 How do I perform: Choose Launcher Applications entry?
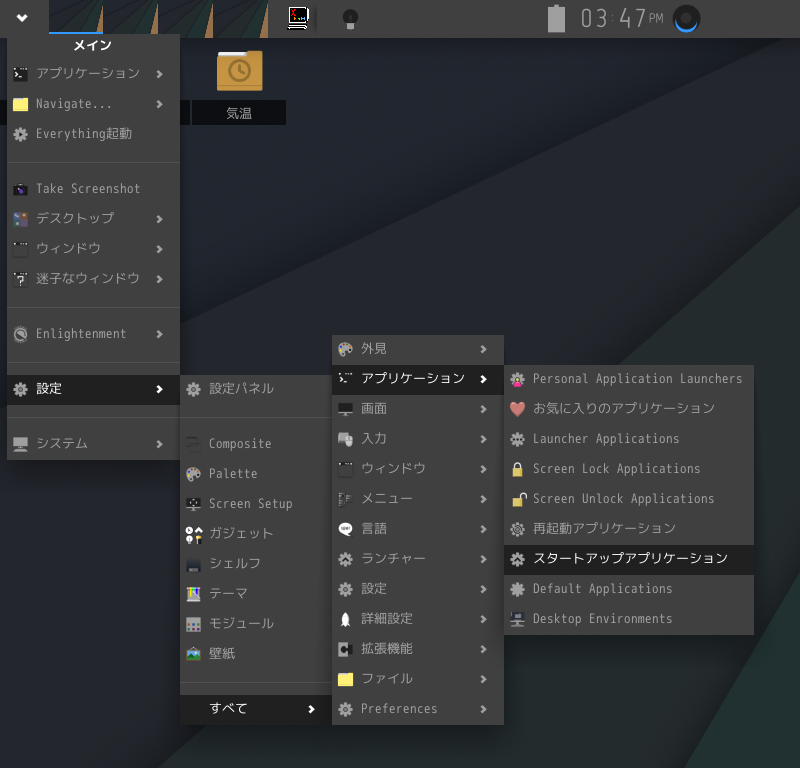coord(629,439)
